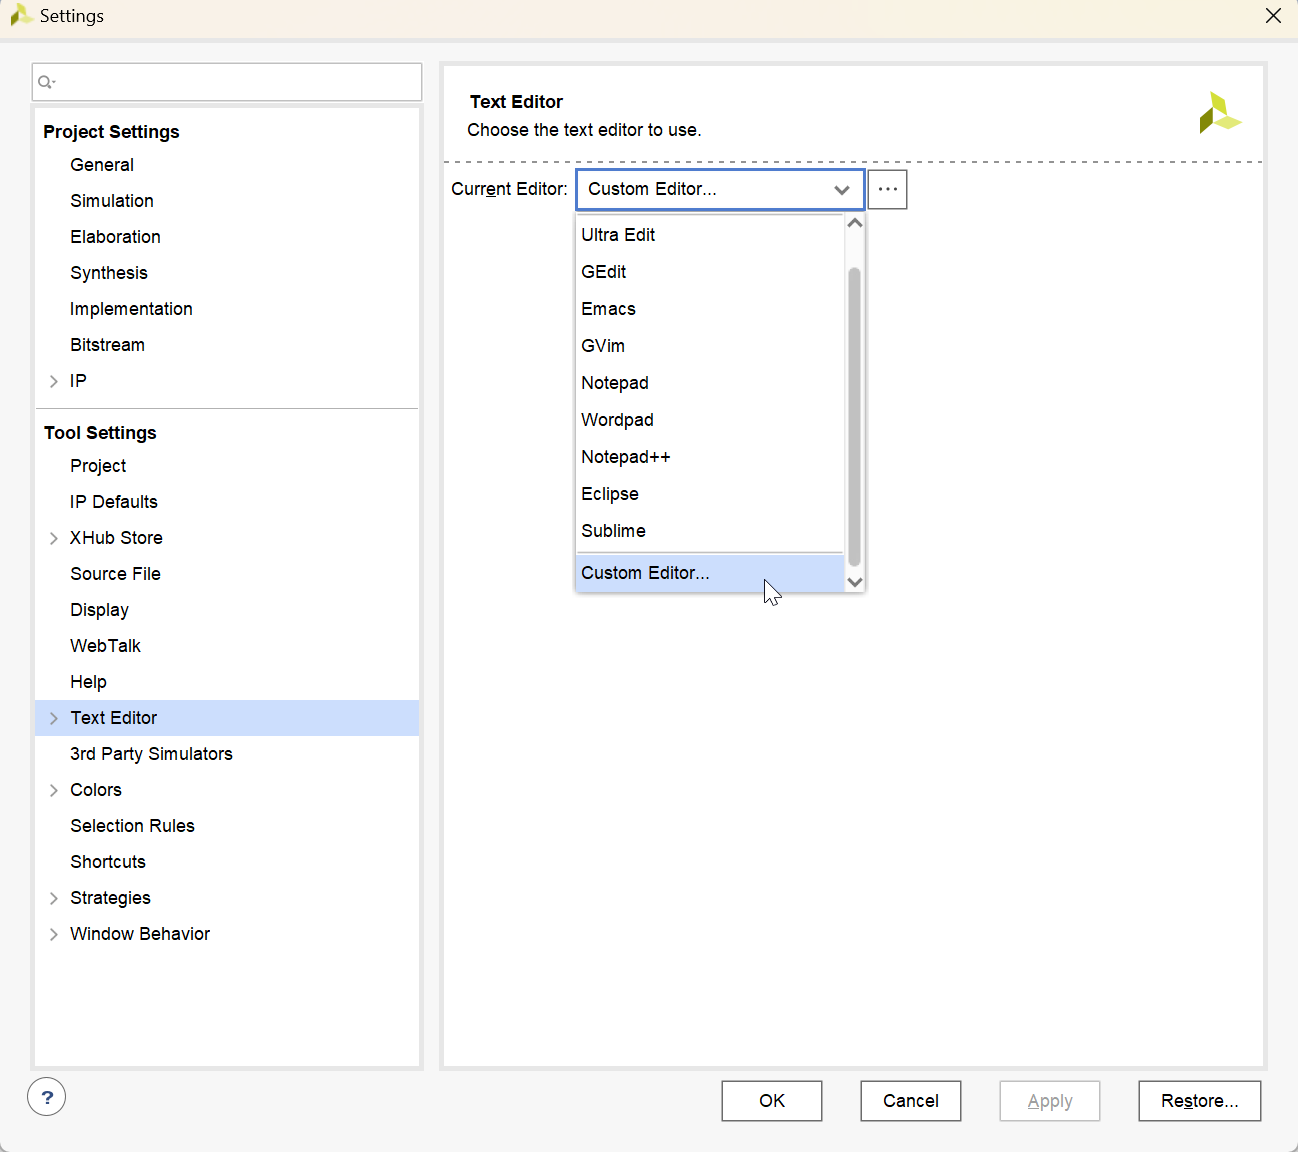Select the IP settings item

[x=78, y=381]
